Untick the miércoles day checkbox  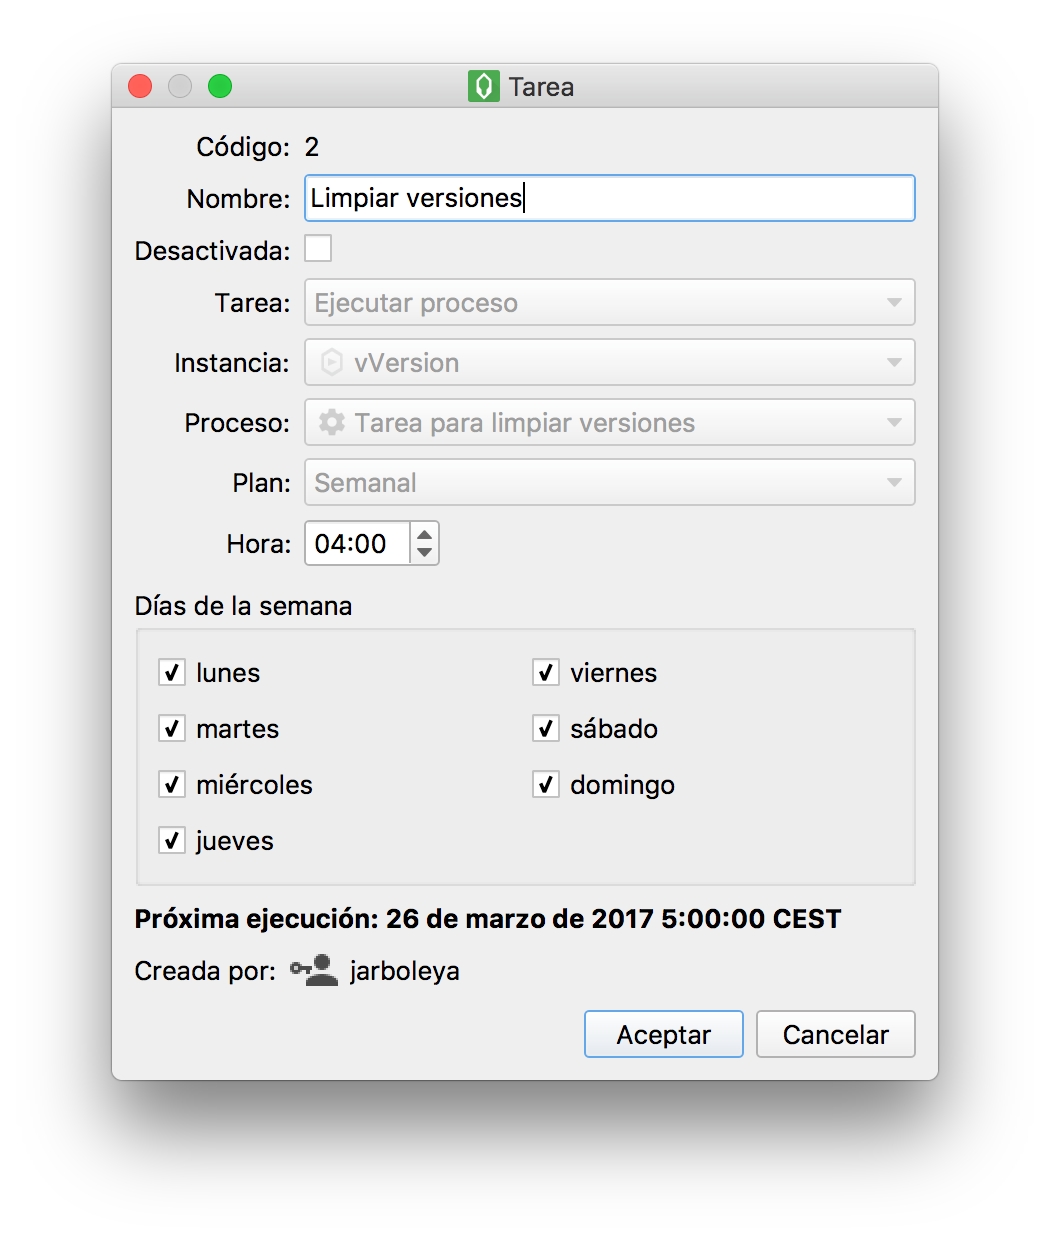point(172,785)
